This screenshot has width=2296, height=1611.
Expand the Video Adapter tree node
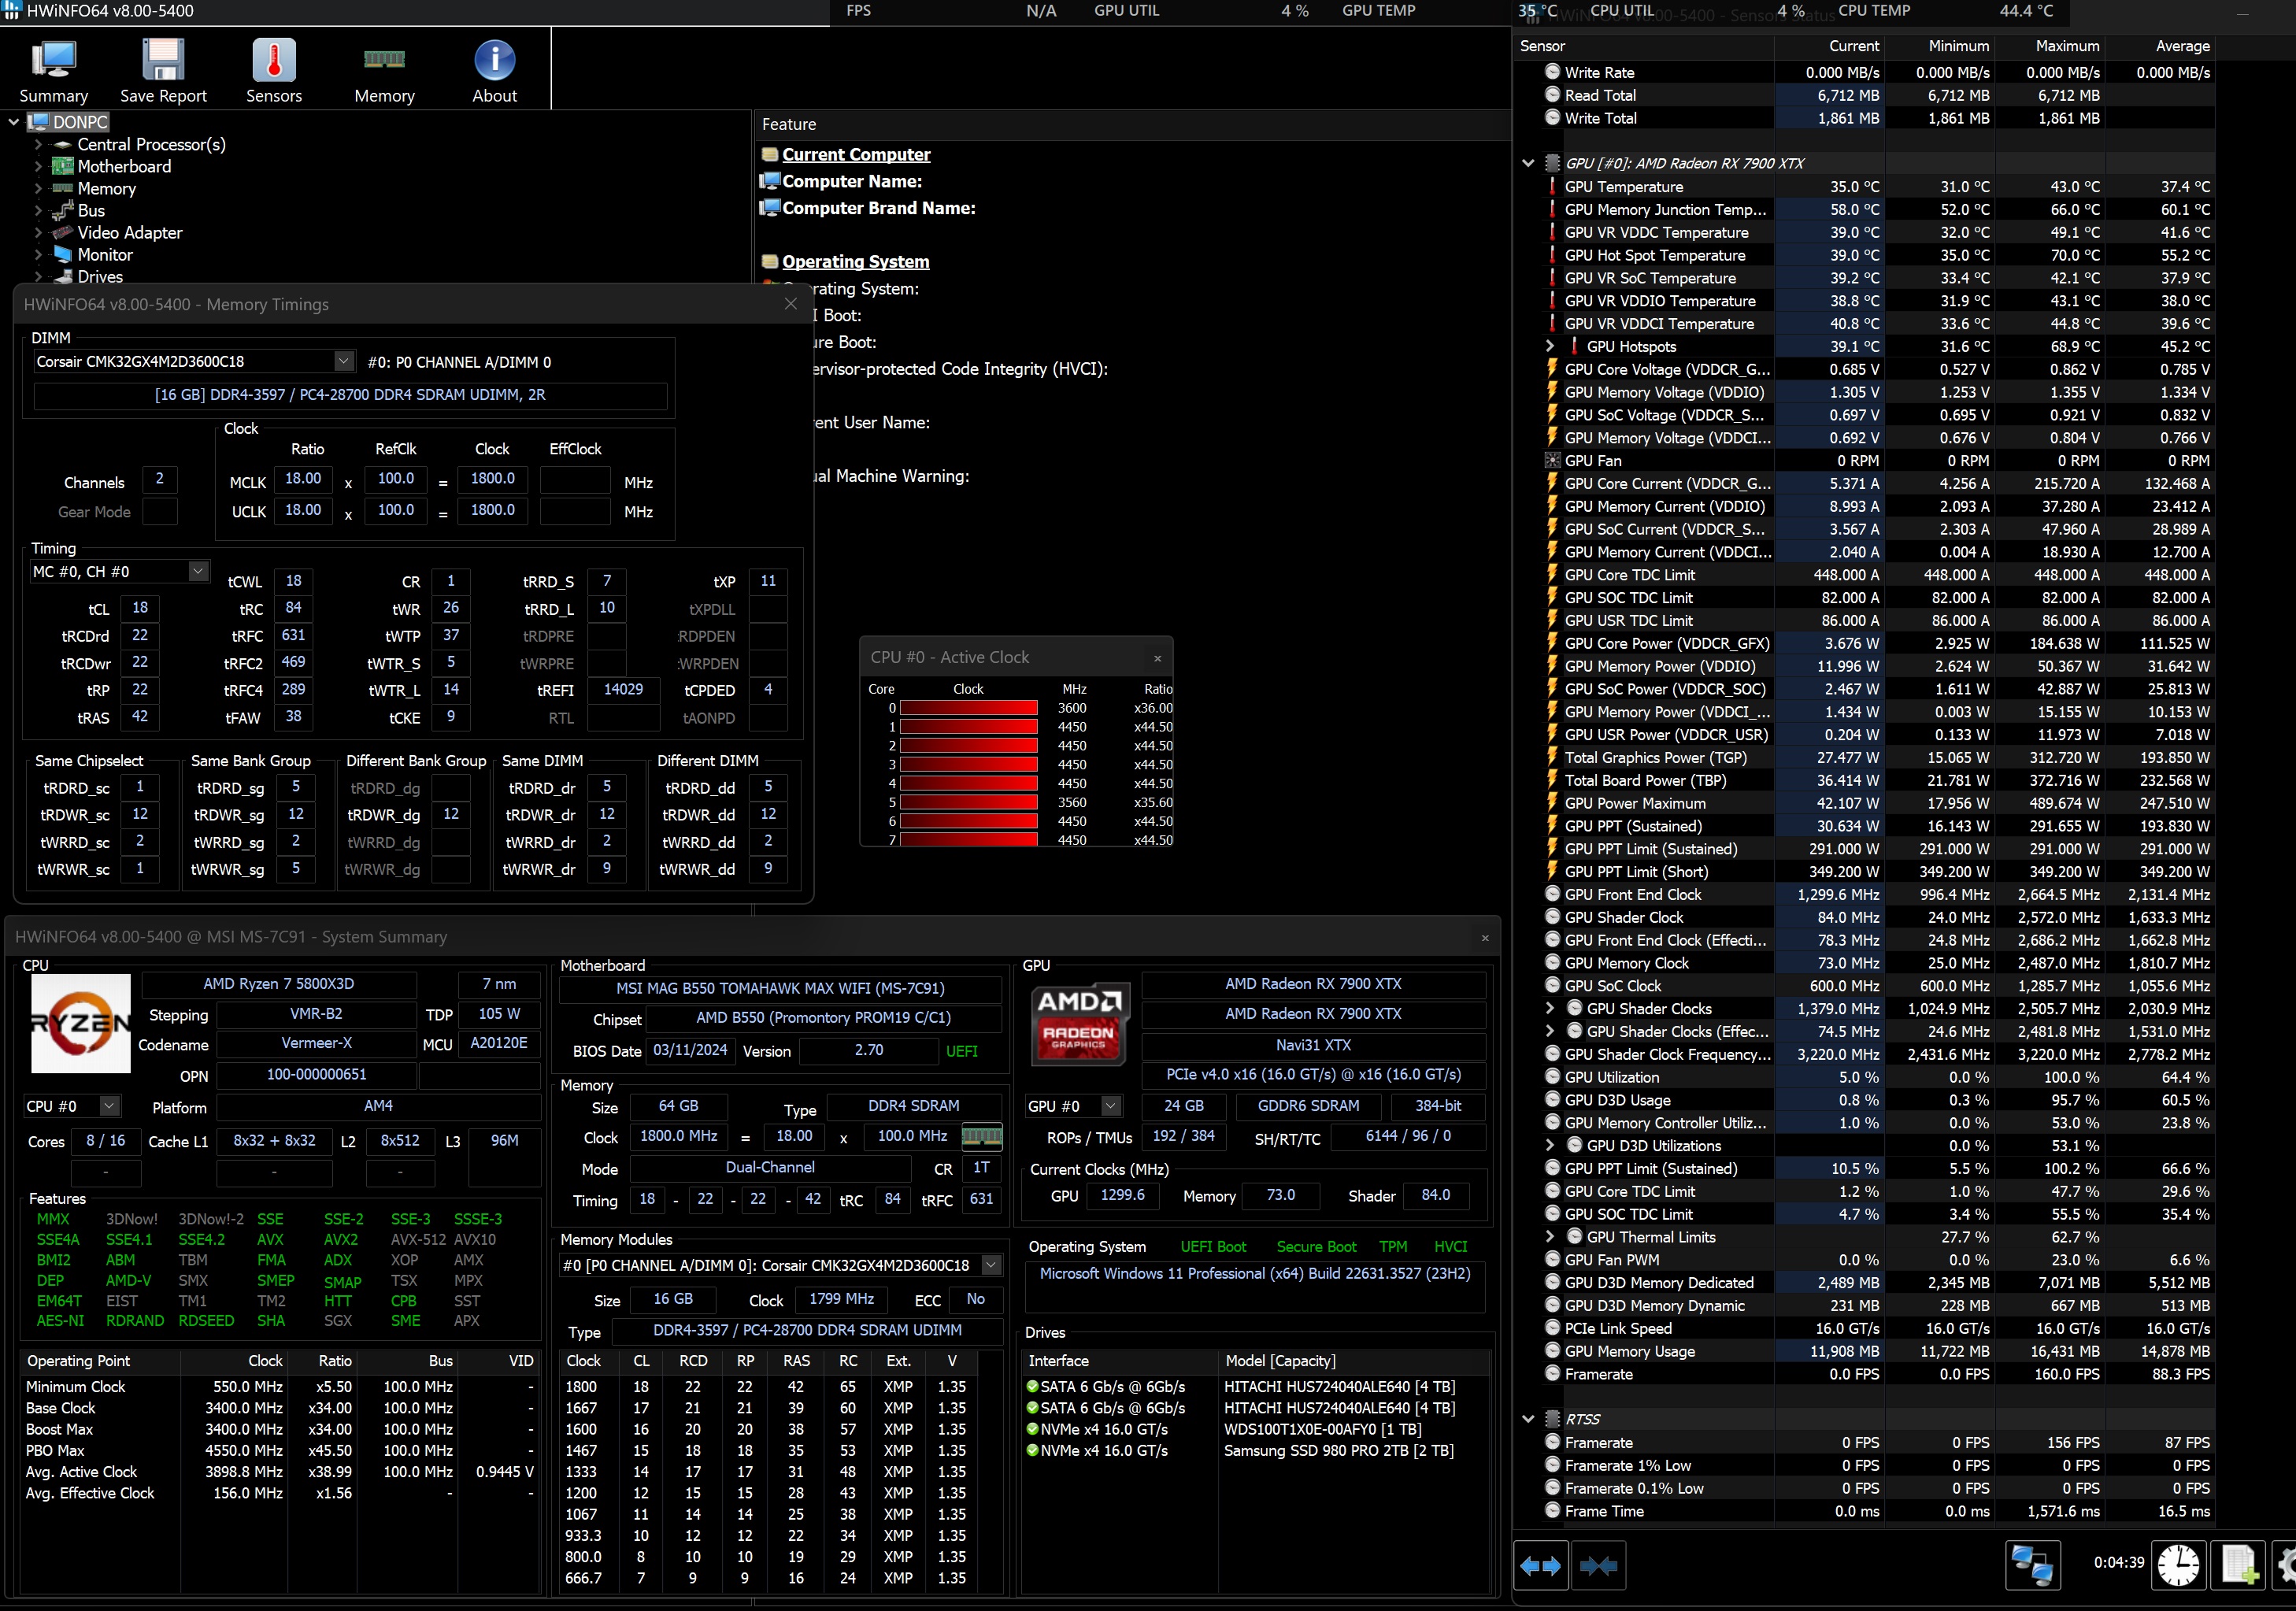coord(39,232)
